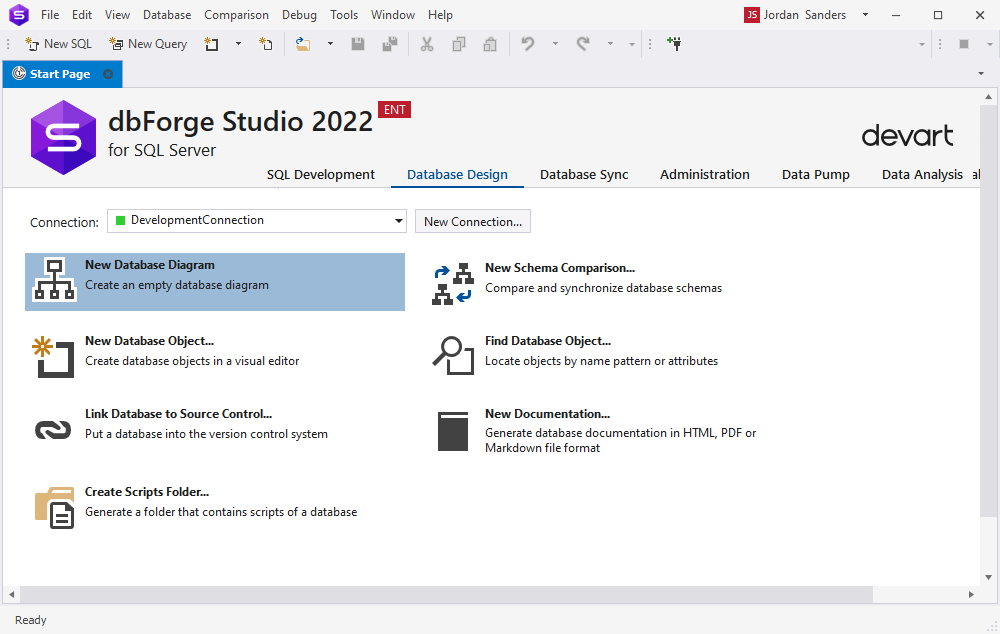Select the Start Page document tab

click(62, 74)
